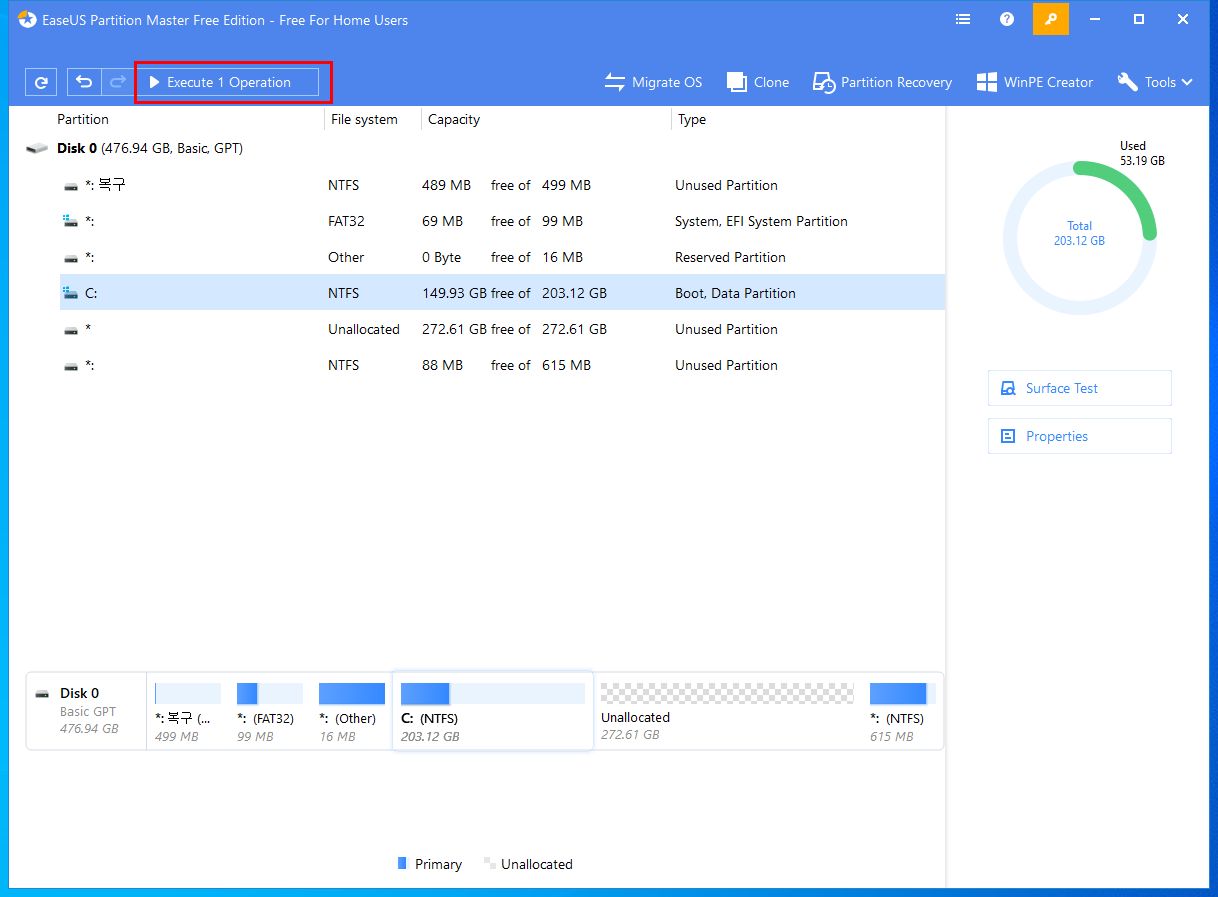
Task: Select the FAT32 EFI System Partition row
Action: point(502,221)
